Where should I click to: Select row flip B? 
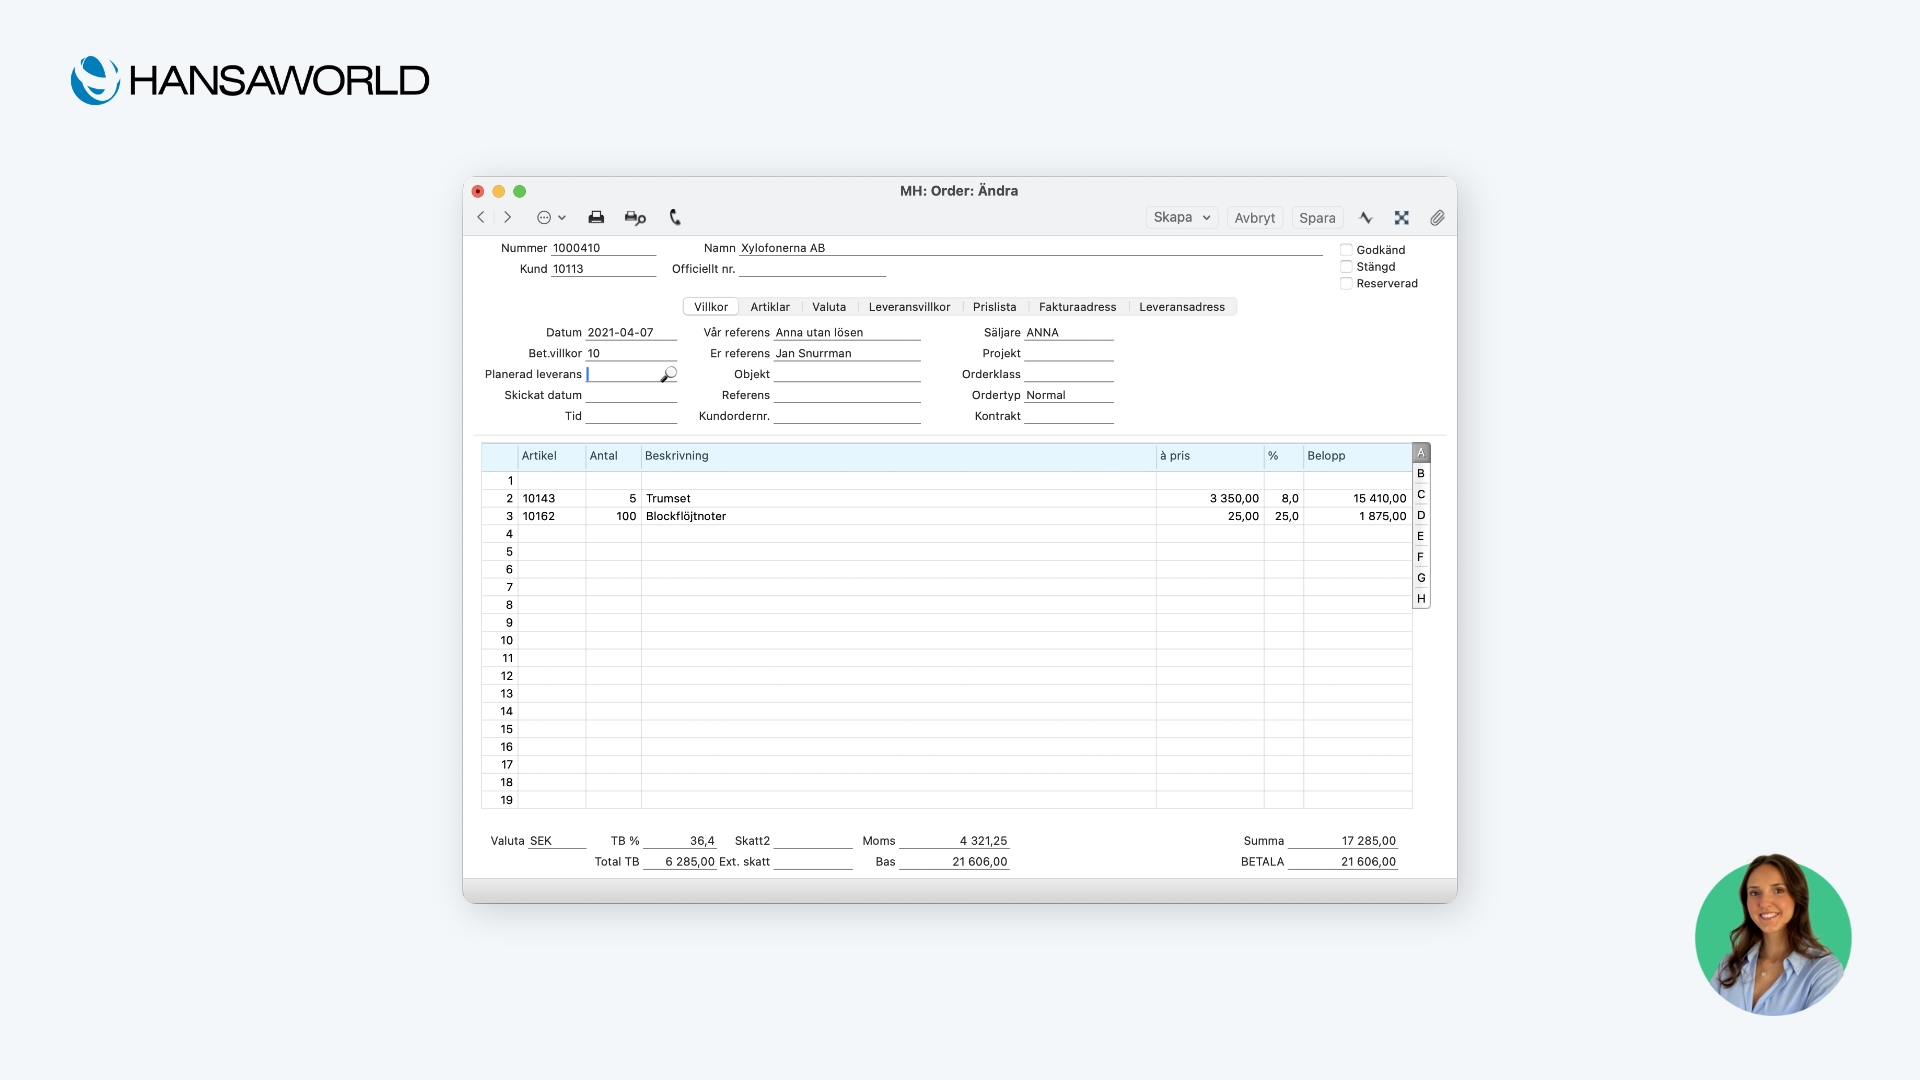tap(1421, 474)
